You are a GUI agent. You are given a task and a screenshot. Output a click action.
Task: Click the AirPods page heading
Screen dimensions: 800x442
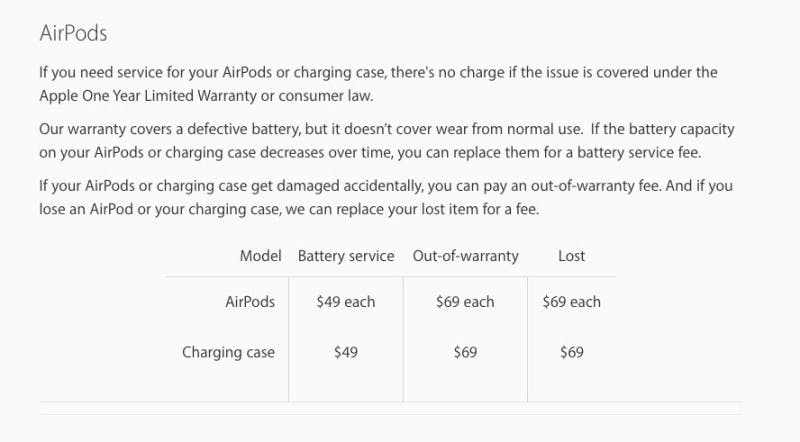click(73, 33)
